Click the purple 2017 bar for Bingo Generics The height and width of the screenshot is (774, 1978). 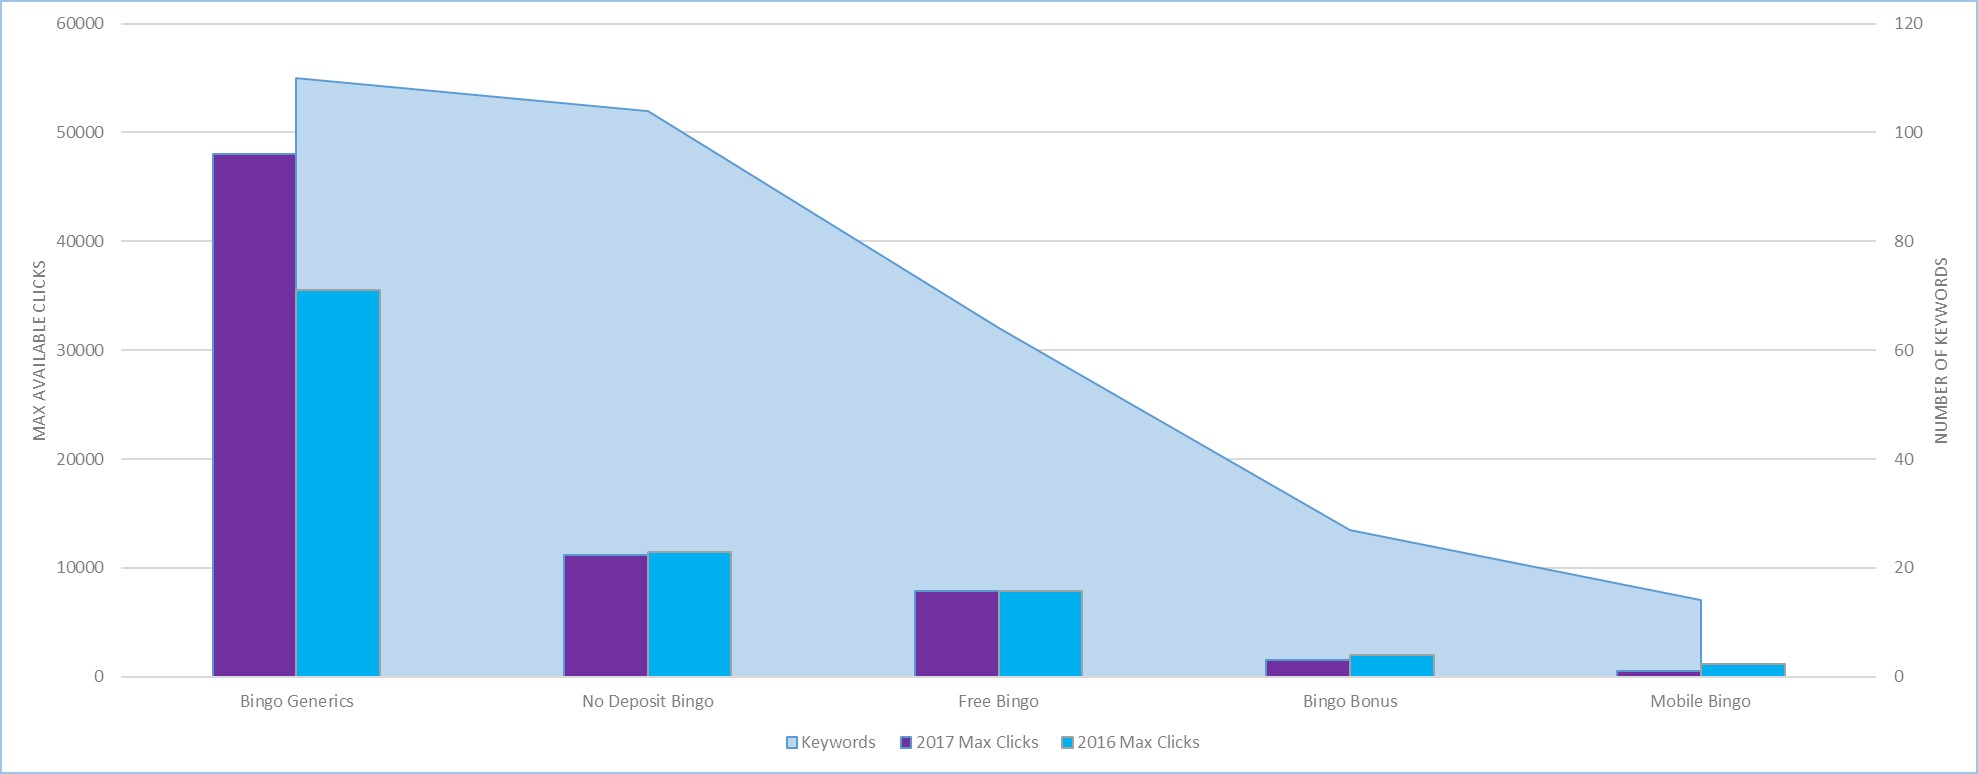pyautogui.click(x=254, y=415)
